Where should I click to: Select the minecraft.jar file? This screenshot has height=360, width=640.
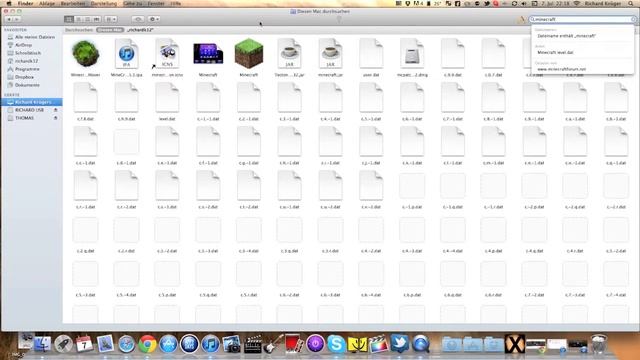coord(330,54)
